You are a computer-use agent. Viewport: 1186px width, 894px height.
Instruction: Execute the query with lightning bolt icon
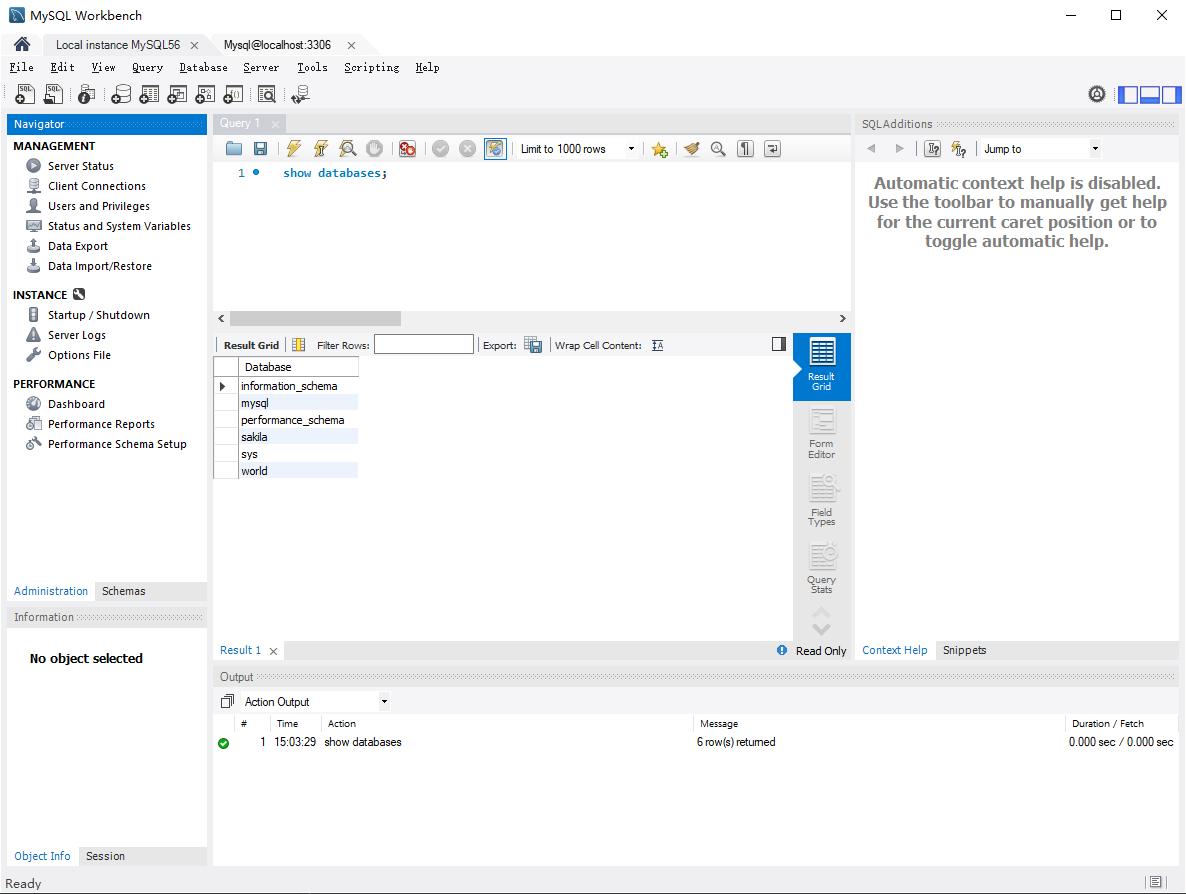[x=293, y=149]
